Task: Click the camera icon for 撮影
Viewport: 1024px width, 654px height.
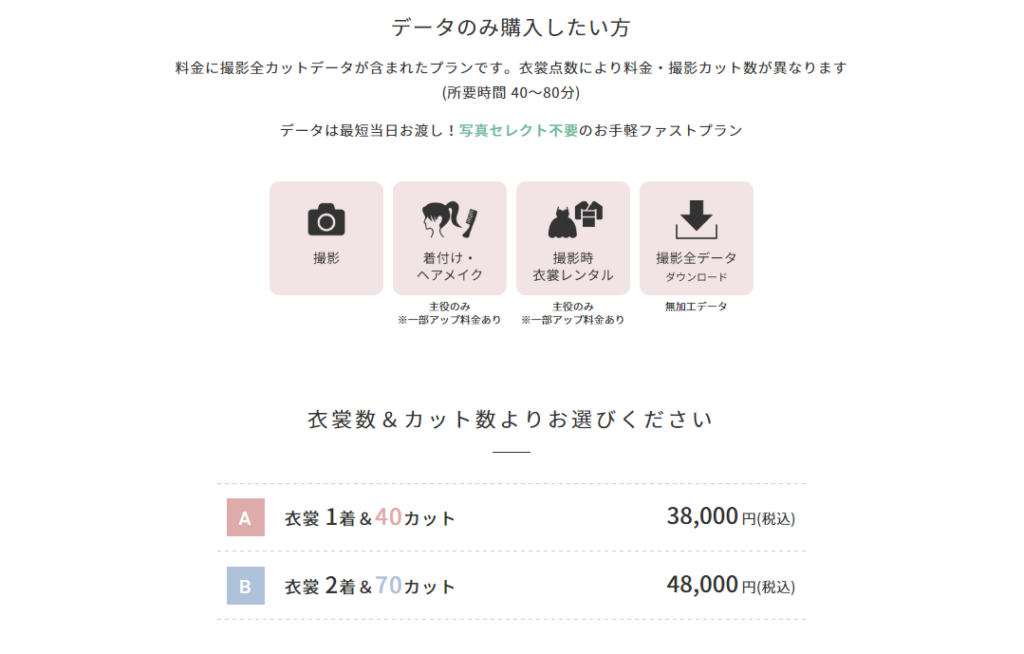Action: (326, 220)
